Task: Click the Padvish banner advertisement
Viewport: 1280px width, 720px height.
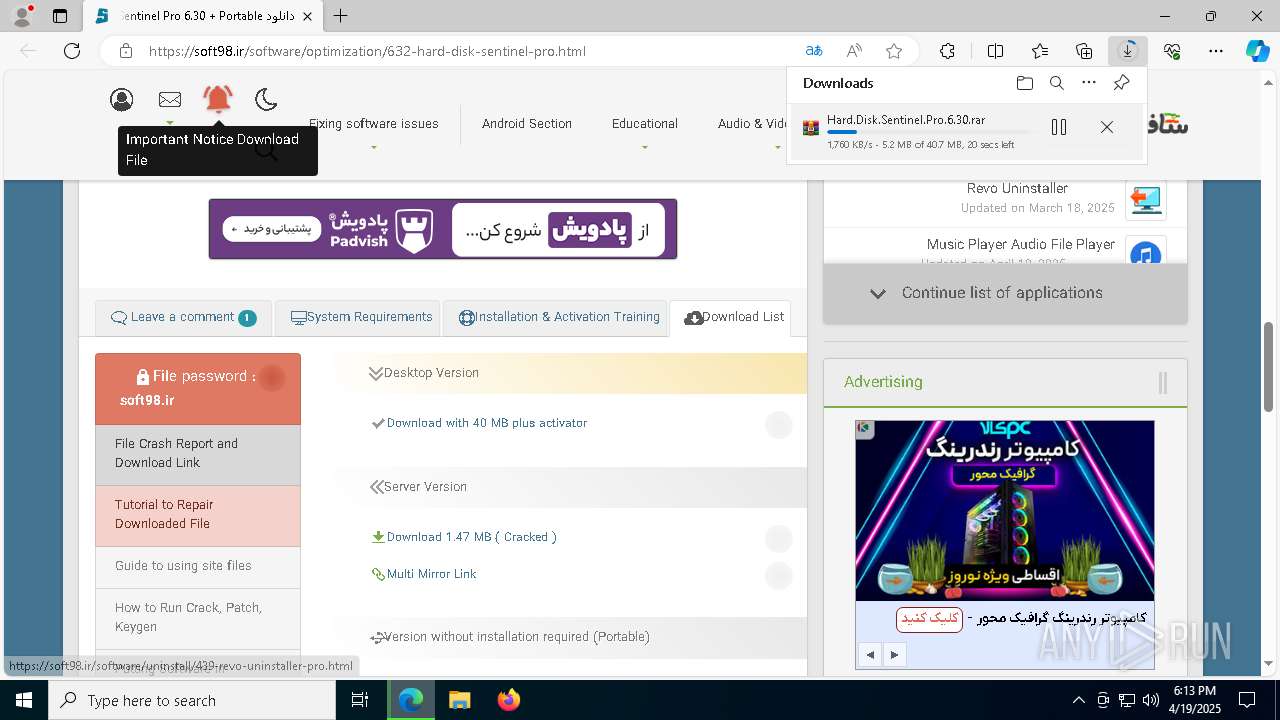Action: 443,229
